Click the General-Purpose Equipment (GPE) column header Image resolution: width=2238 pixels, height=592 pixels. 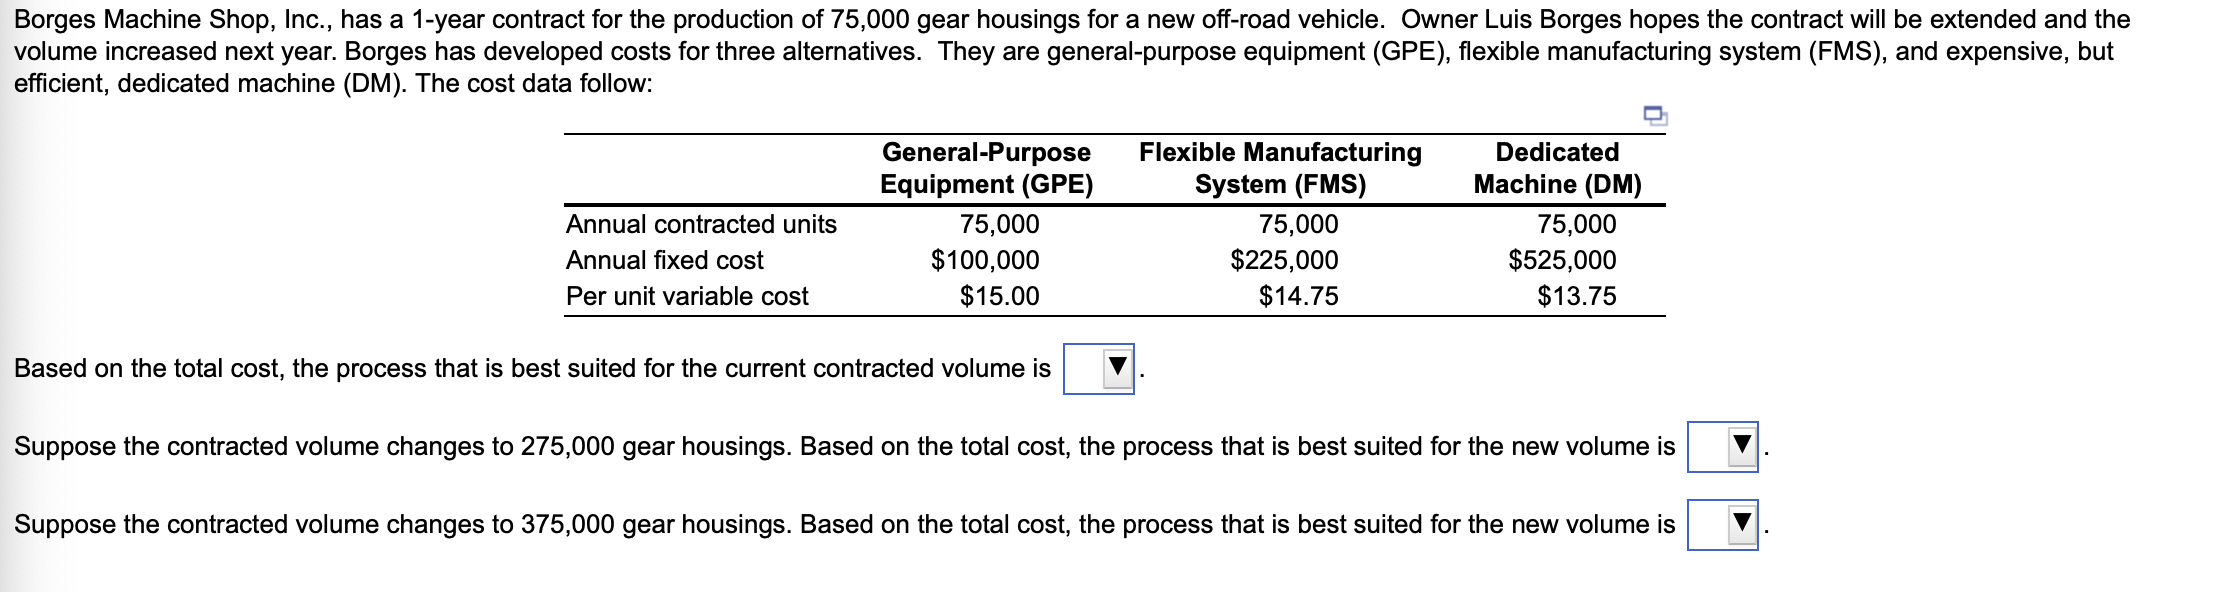pos(985,168)
